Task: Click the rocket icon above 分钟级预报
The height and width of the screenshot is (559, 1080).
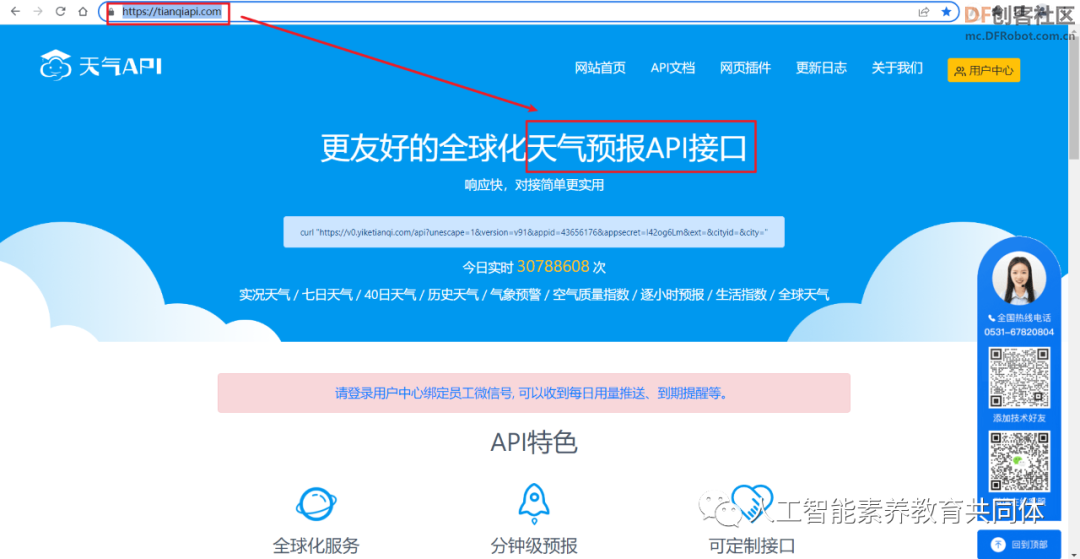Action: [x=534, y=503]
